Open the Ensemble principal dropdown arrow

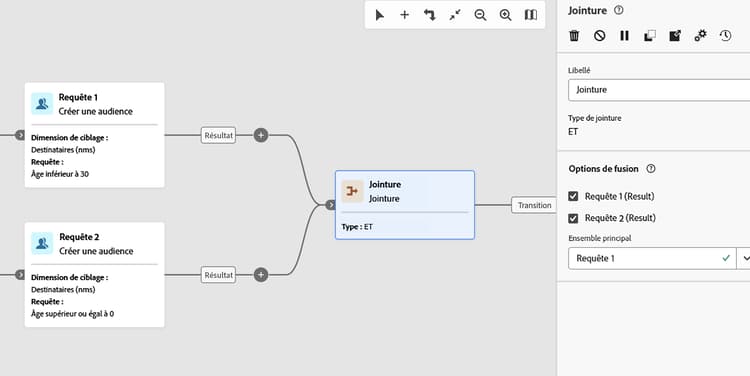click(x=744, y=258)
